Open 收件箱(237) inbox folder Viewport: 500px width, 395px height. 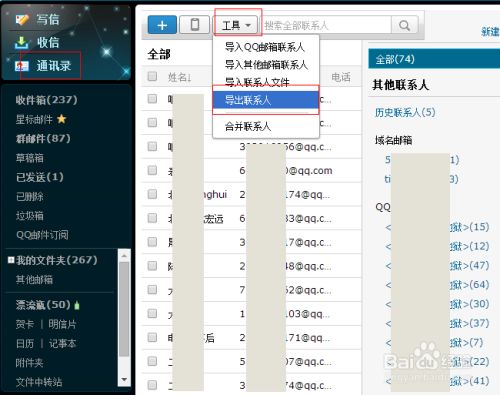pos(46,100)
